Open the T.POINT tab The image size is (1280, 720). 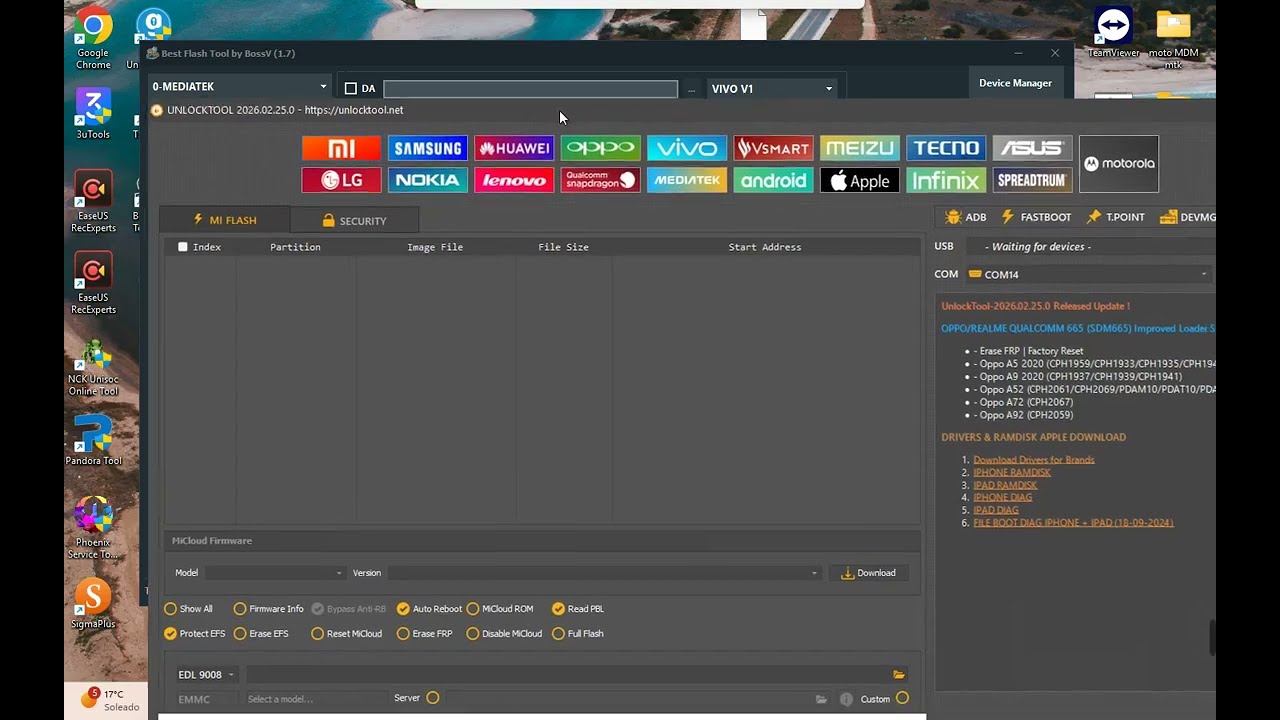1115,217
